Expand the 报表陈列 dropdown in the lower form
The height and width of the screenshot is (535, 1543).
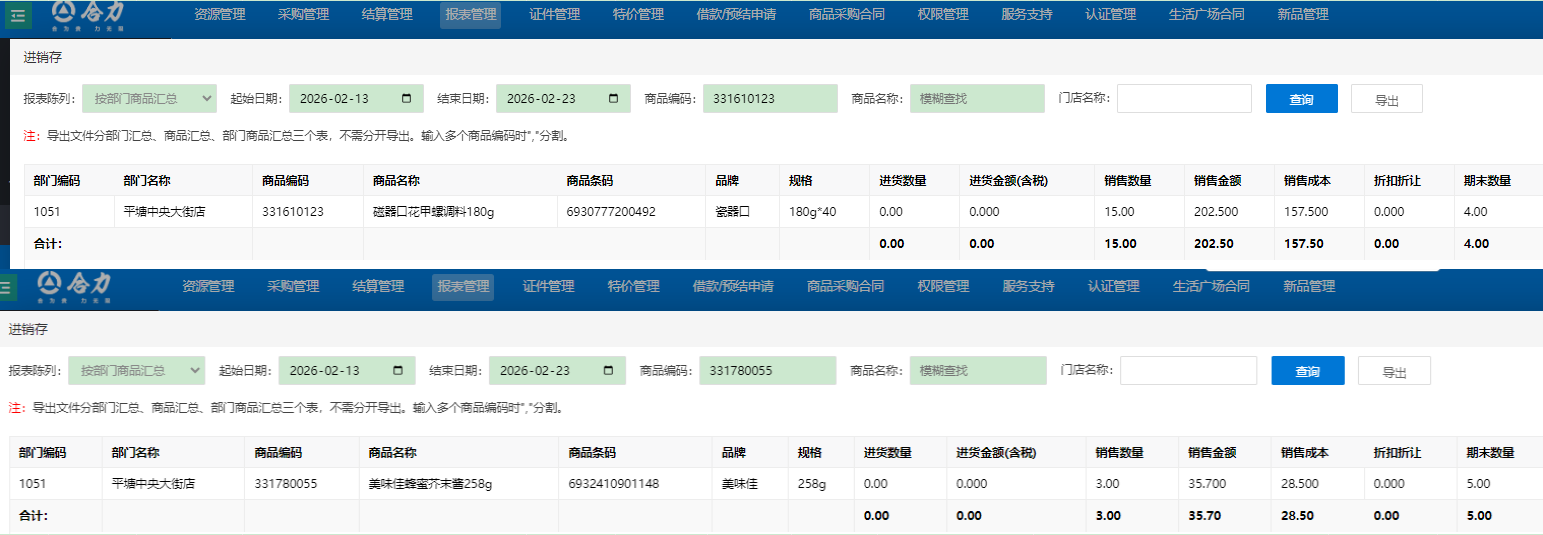pyautogui.click(x=137, y=371)
